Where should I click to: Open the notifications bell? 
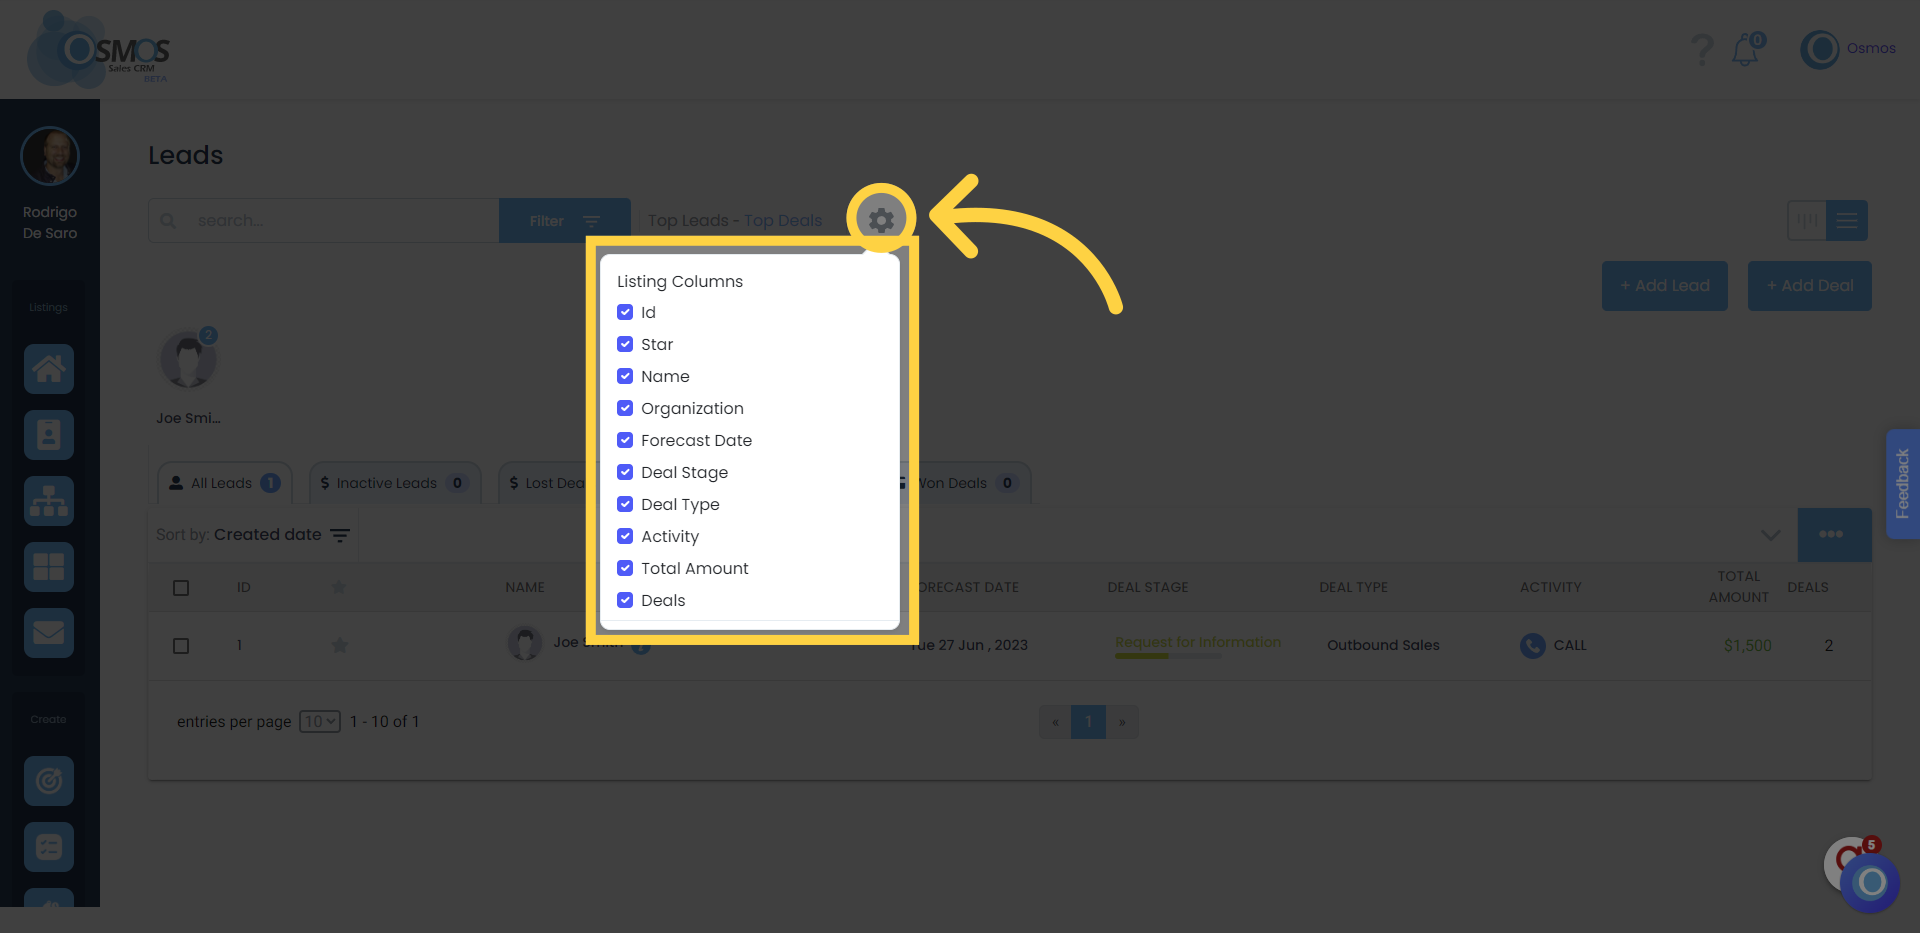(1746, 50)
